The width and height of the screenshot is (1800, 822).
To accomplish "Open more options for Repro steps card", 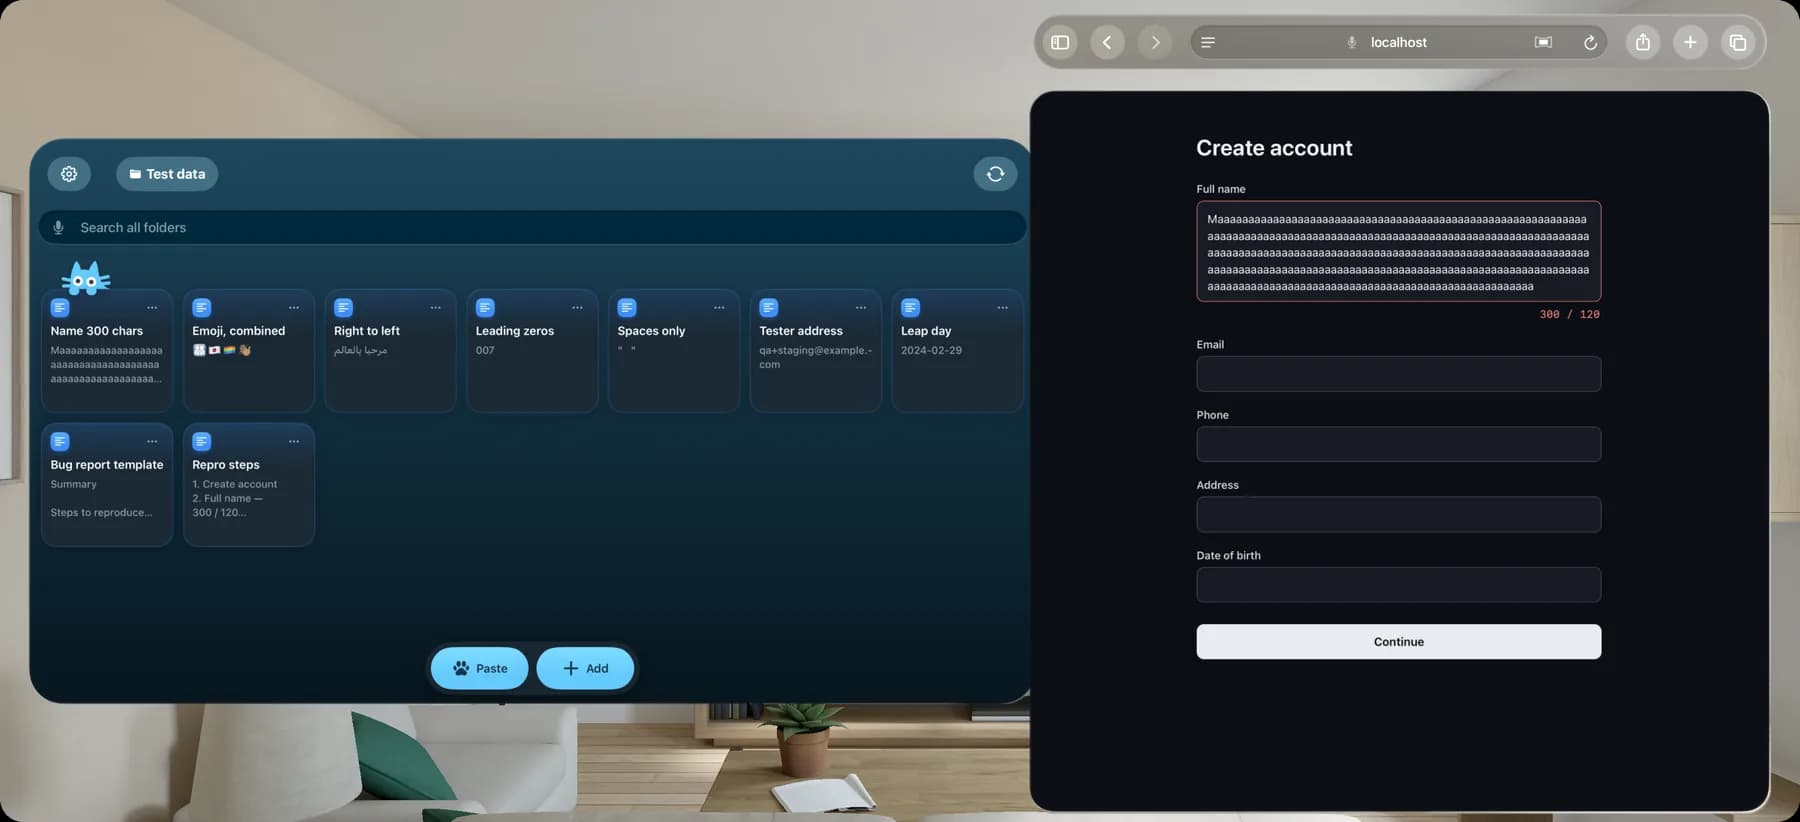I will (294, 442).
